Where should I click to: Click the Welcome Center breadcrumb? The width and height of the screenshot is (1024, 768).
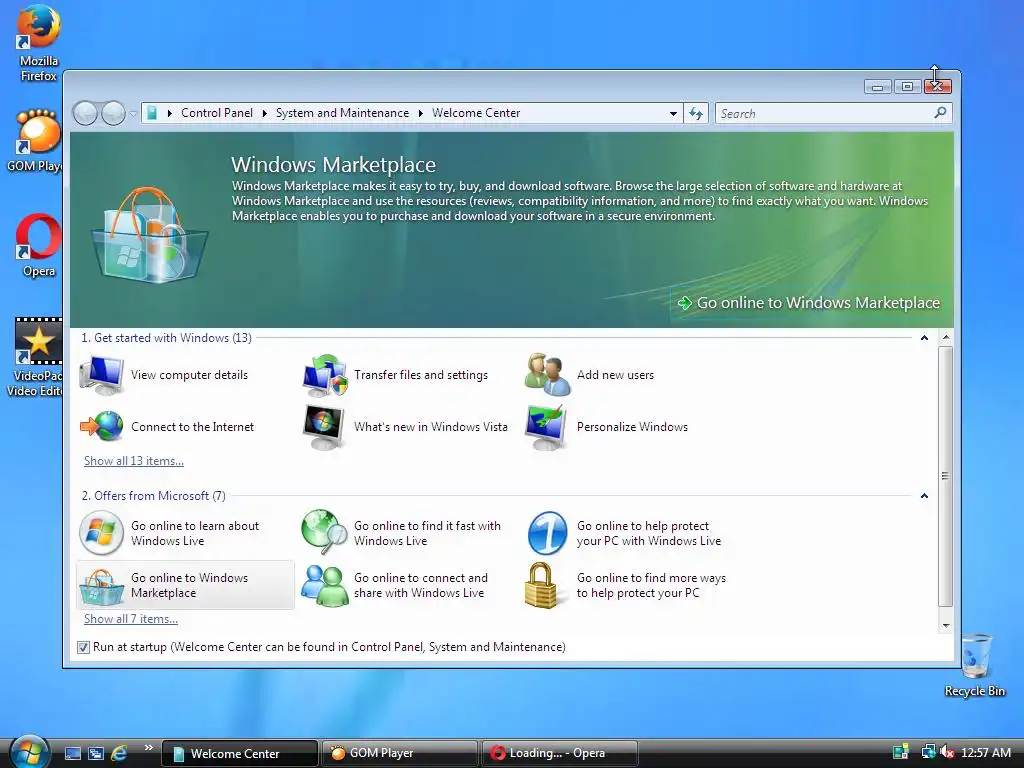[x=476, y=113]
